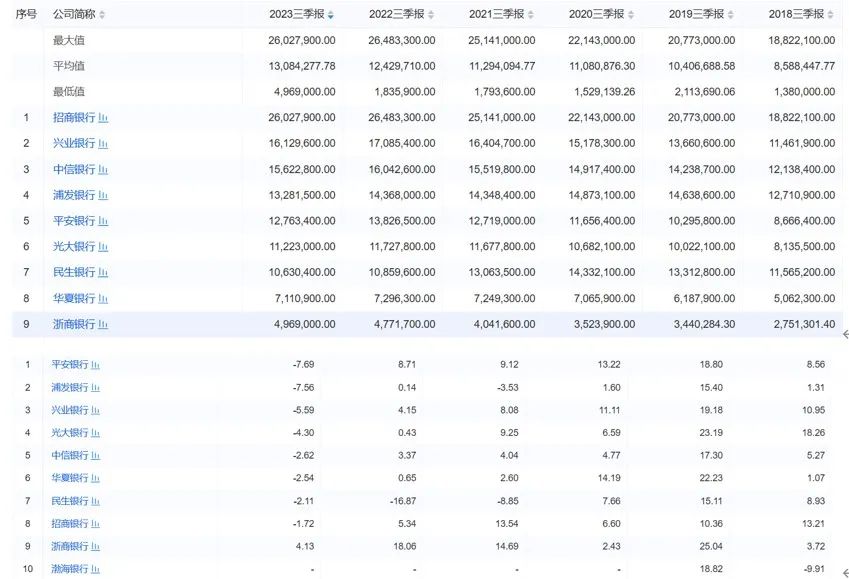Viewport: 849px width, 579px height.
Task: Select cell value 16,129,600.00
Action: point(302,144)
